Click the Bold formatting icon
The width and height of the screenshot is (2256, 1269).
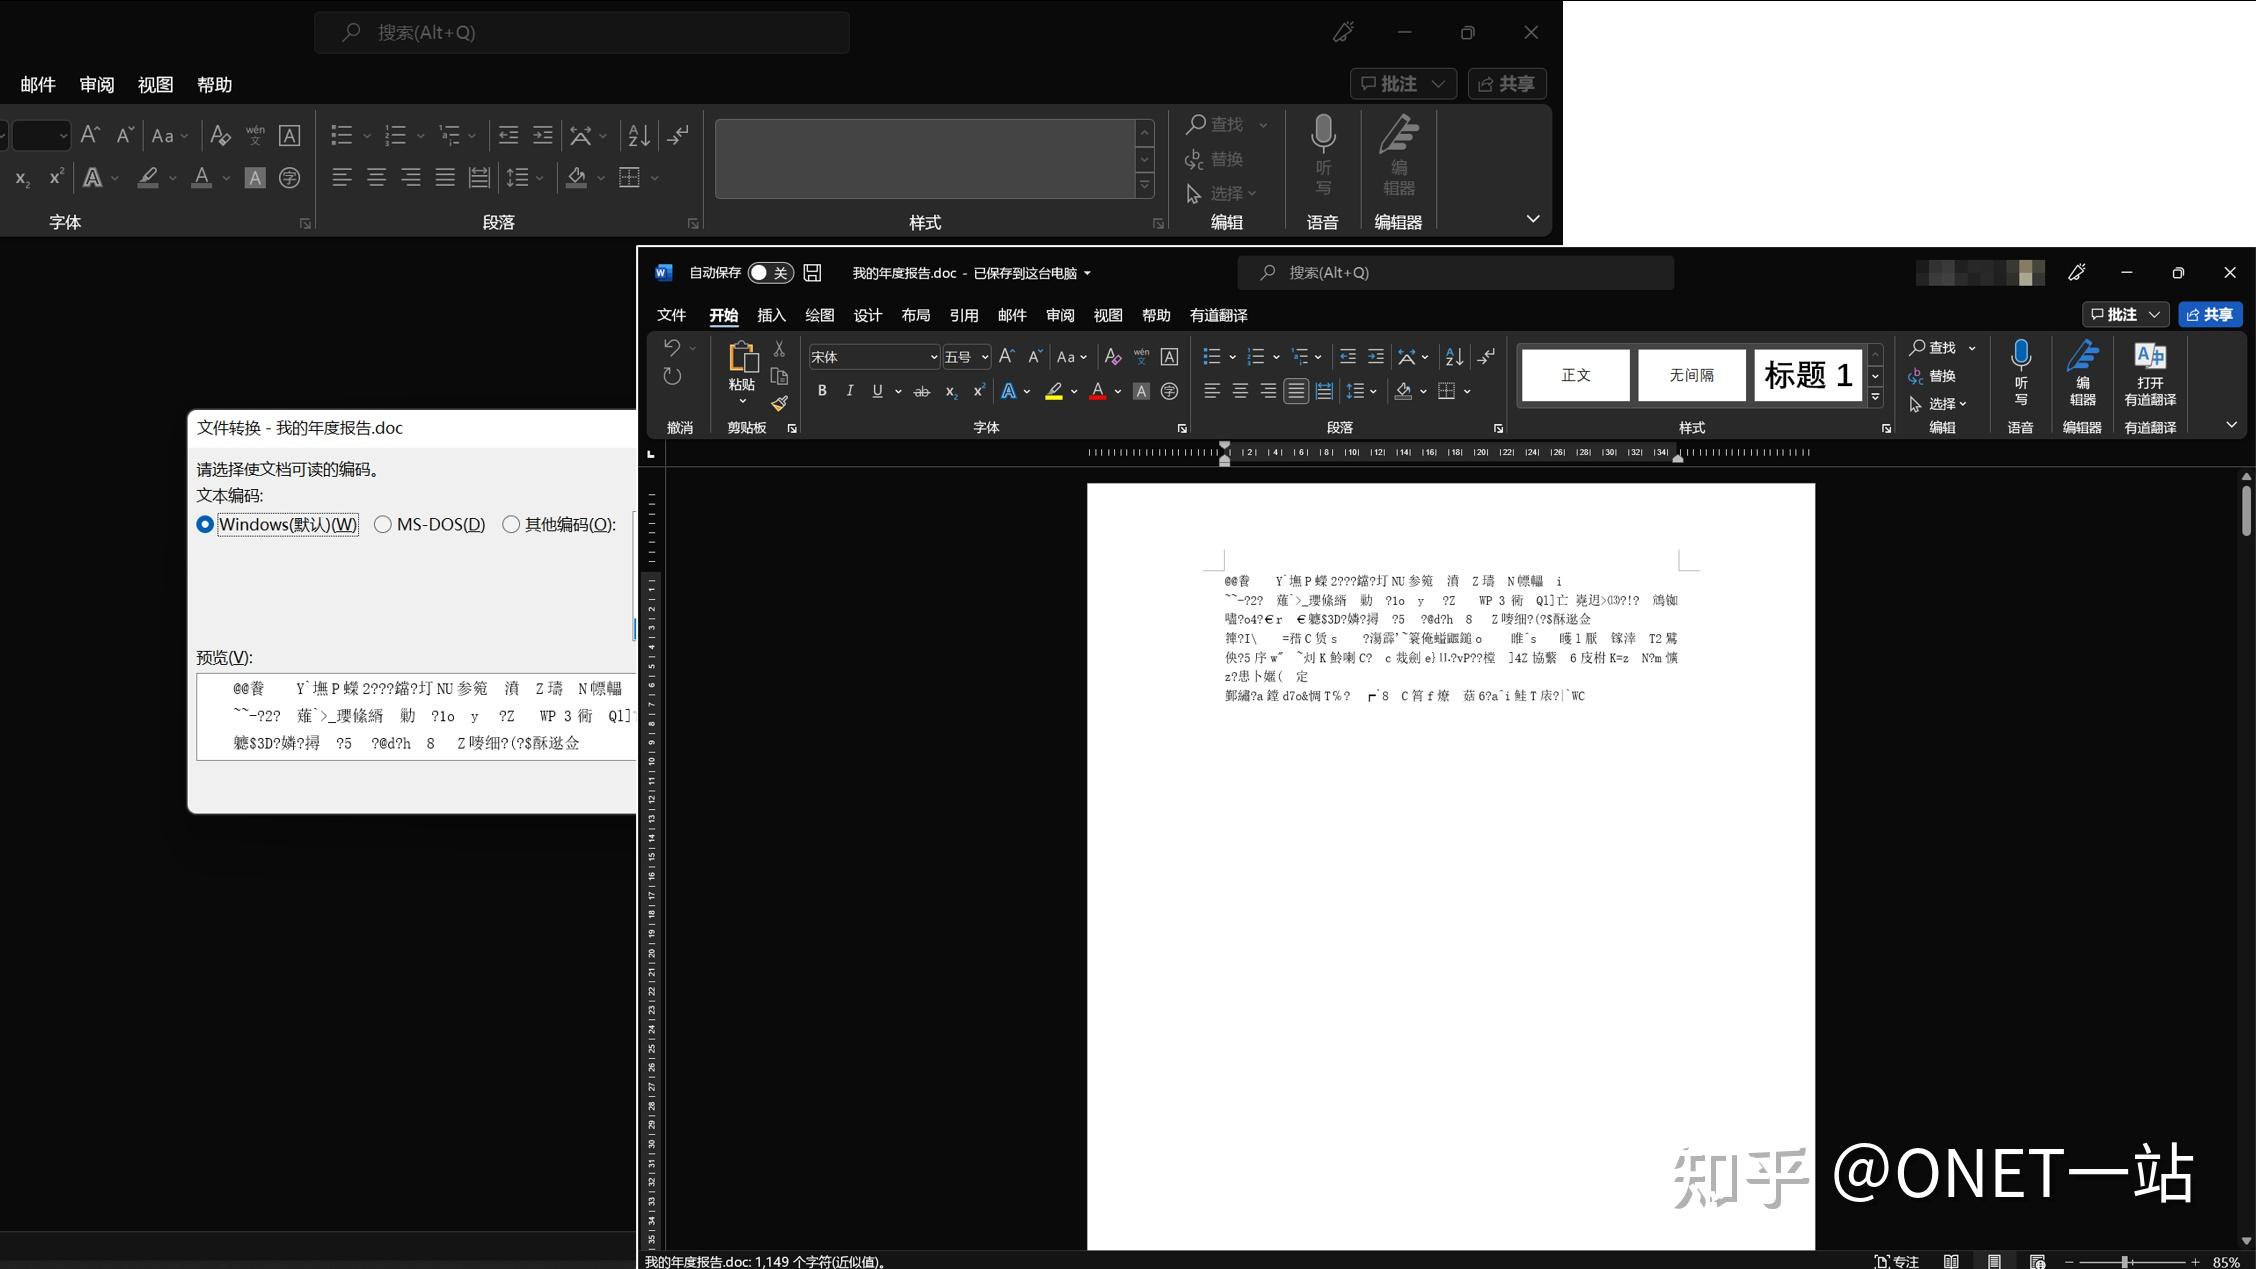coord(822,391)
